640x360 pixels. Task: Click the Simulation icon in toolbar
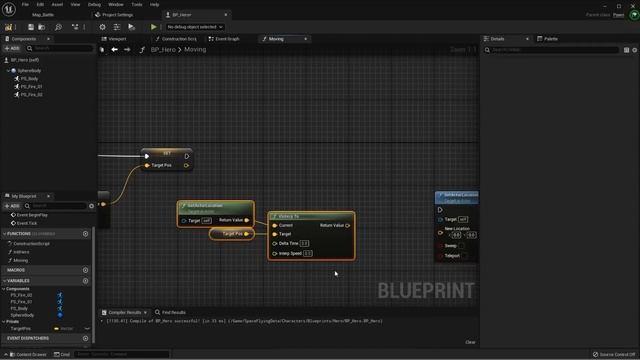[131, 27]
